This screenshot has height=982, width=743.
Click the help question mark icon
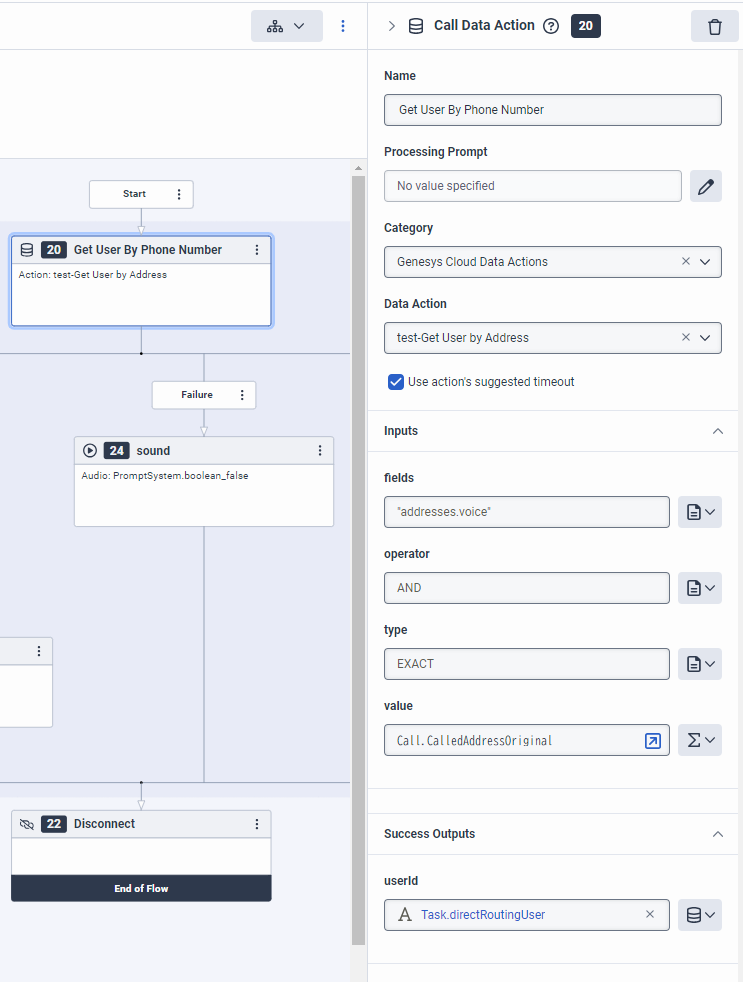pos(550,26)
